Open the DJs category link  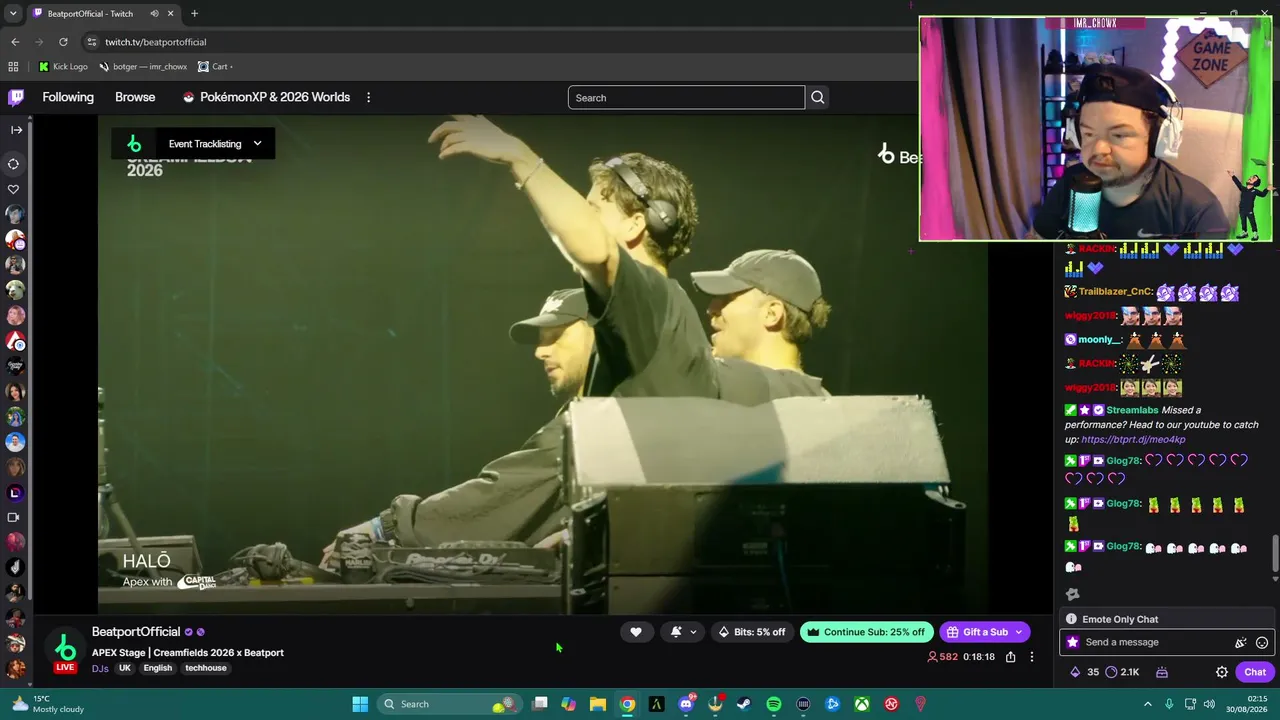[100, 668]
